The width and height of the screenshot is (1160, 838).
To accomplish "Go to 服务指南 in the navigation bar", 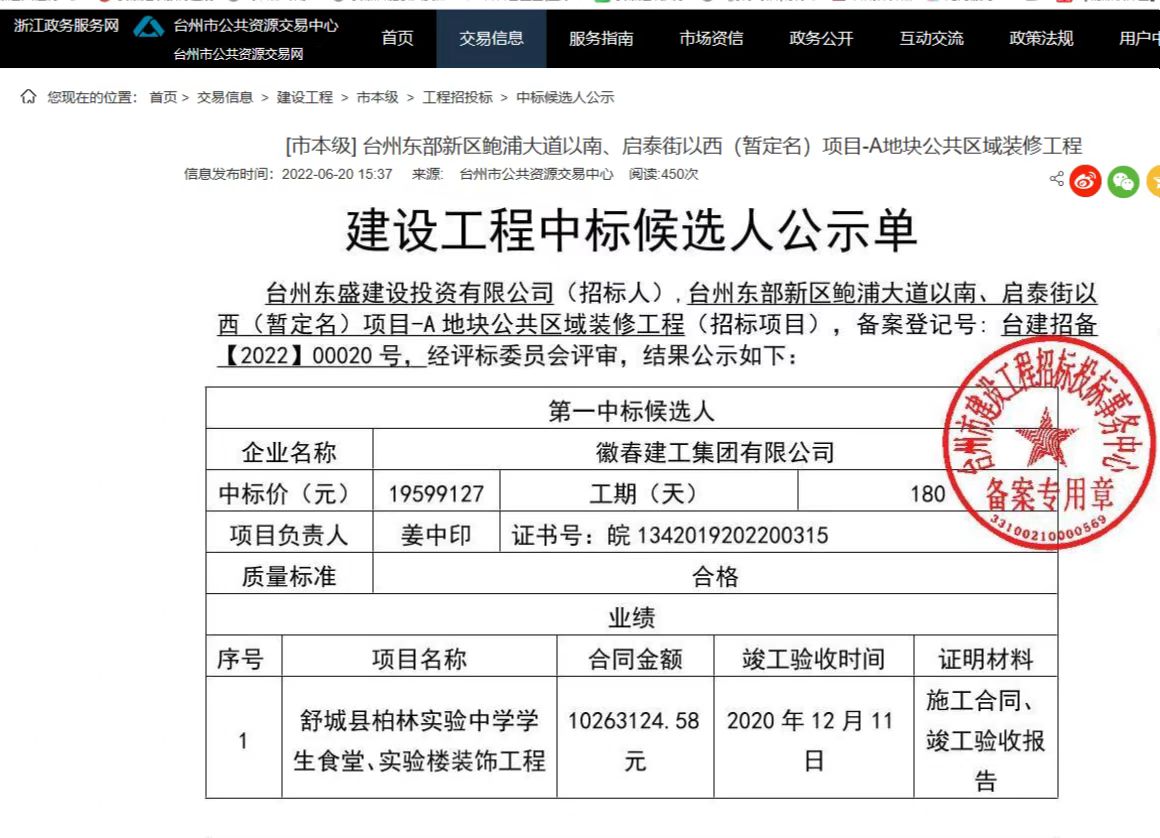I will (601, 38).
